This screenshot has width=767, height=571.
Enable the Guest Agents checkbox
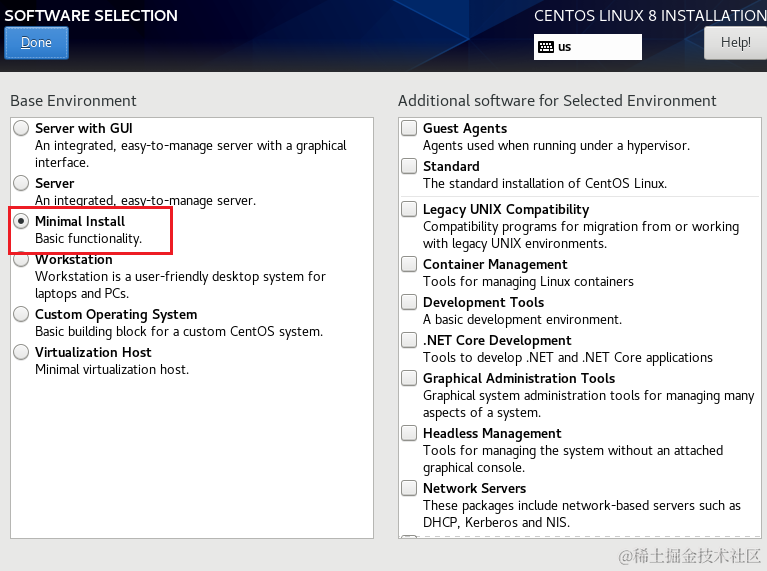pyautogui.click(x=409, y=129)
